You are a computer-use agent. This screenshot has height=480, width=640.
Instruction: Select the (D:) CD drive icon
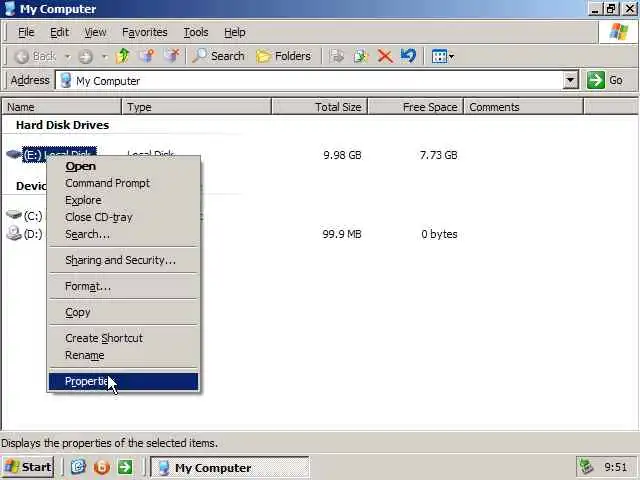14,233
